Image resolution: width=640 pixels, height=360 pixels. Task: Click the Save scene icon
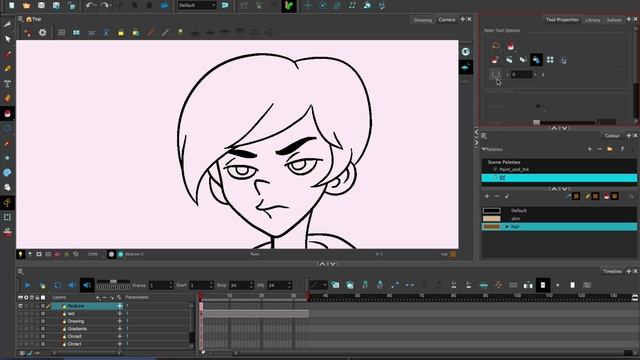point(41,5)
